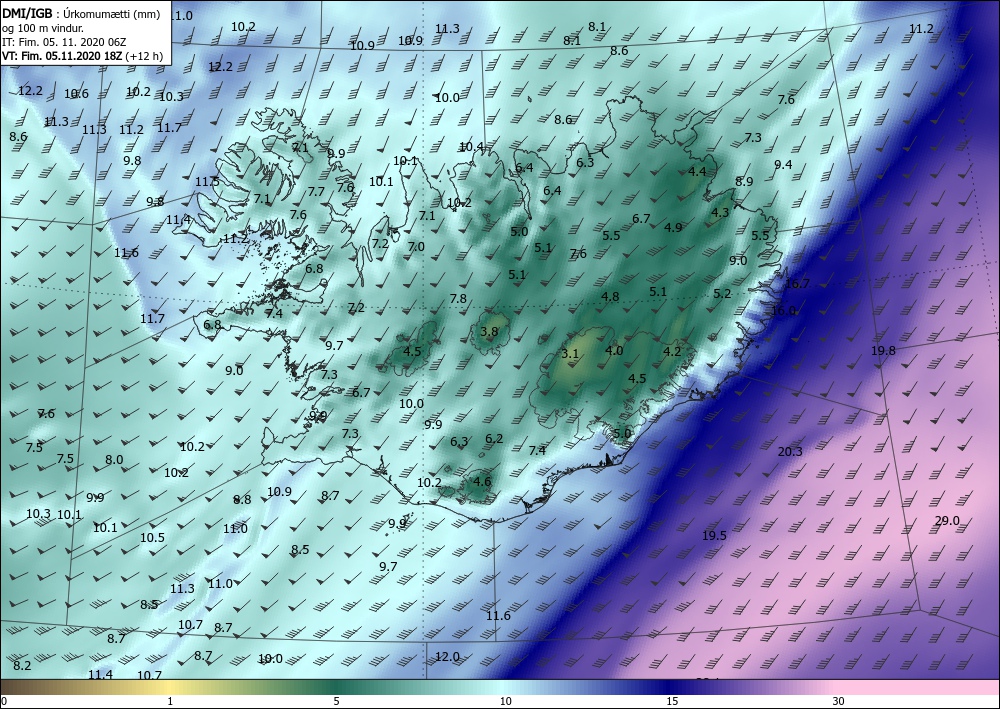Click the '(+12 h)' forecast offset label
1000x709 pixels.
pyautogui.click(x=144, y=56)
